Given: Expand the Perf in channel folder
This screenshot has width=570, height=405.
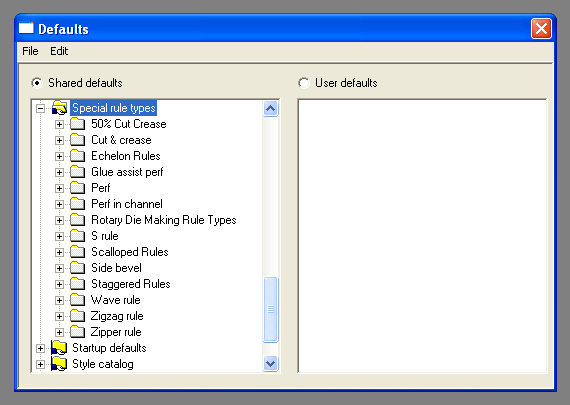Looking at the screenshot, I should click(x=59, y=204).
